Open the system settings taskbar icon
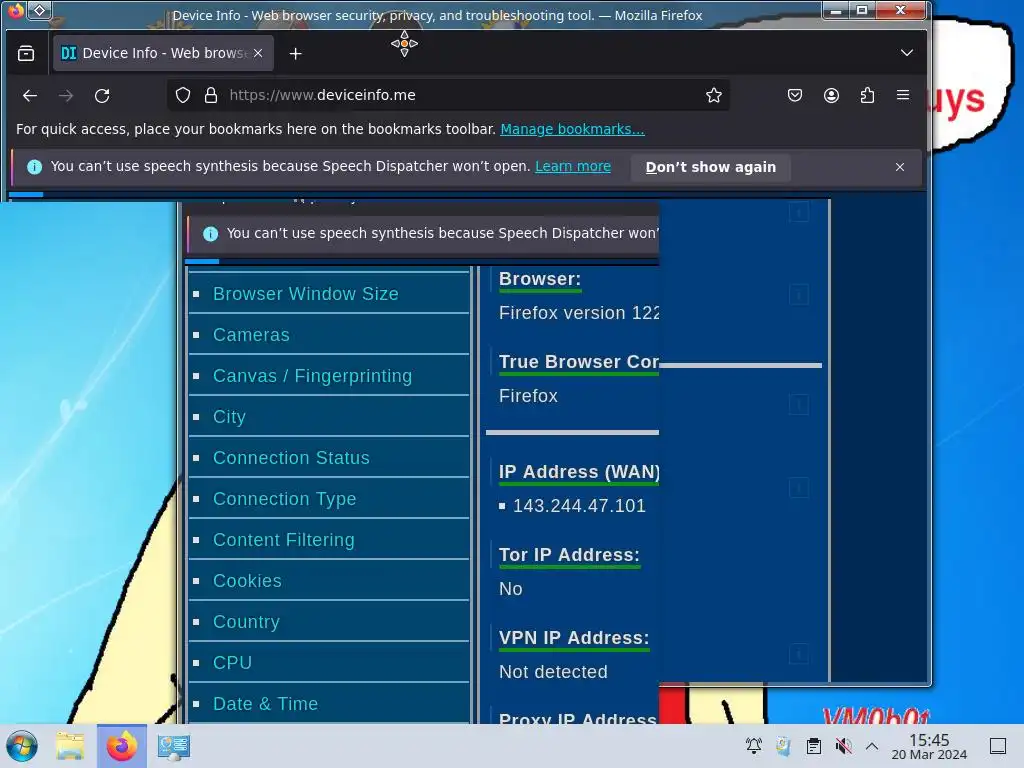This screenshot has width=1024, height=768. pyautogui.click(x=174, y=746)
